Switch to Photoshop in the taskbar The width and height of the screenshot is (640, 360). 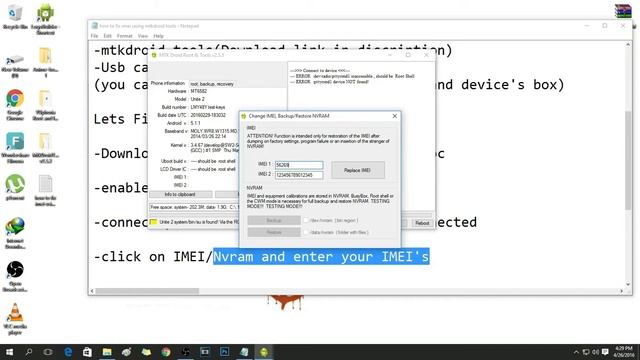coord(224,352)
